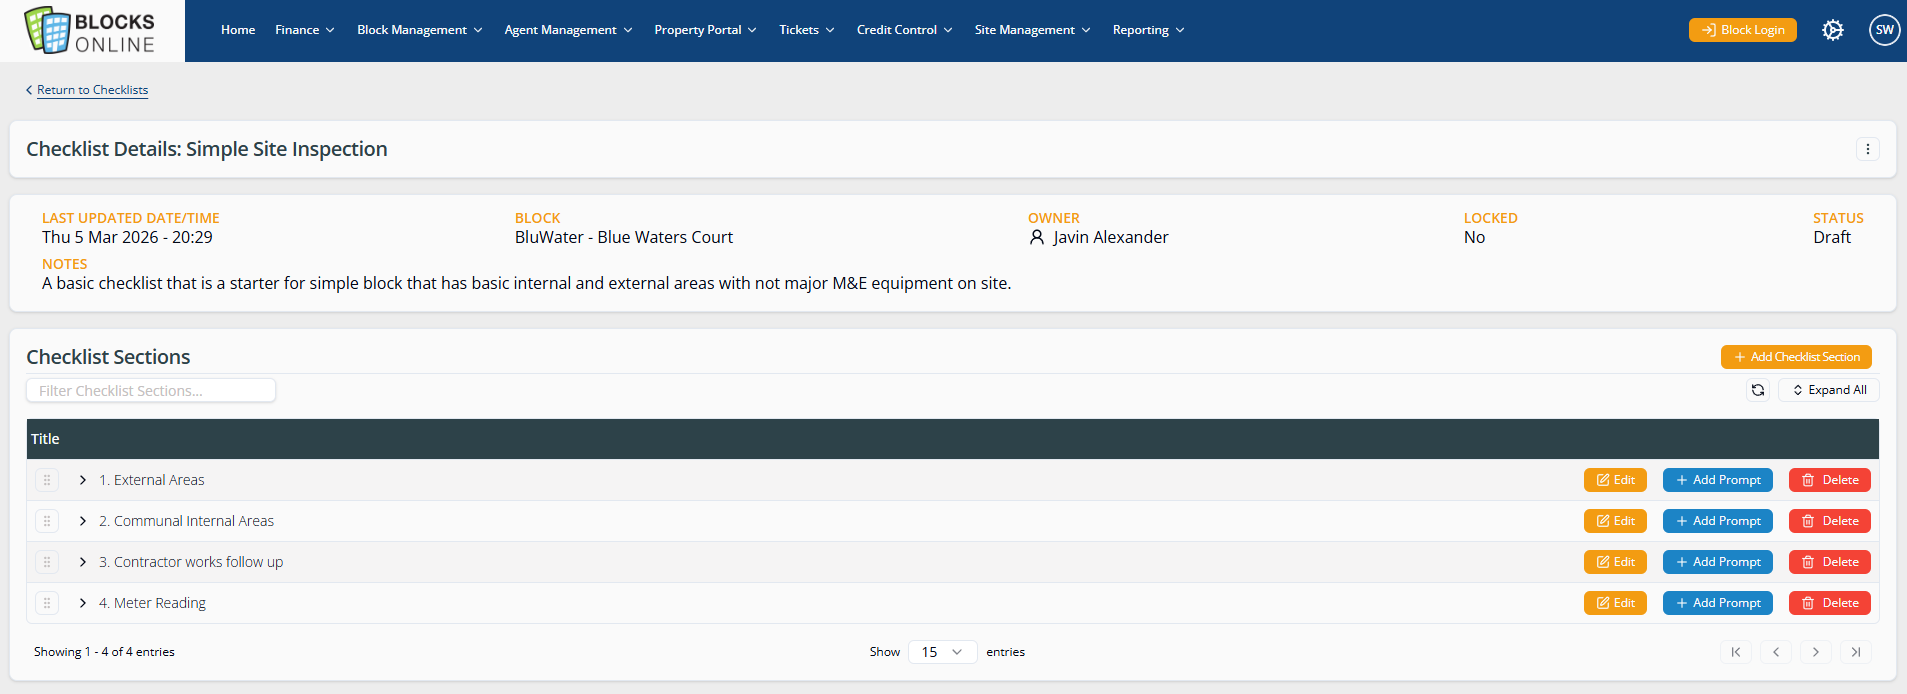The width and height of the screenshot is (1907, 694).
Task: Click Add Checklist Section button
Action: tap(1795, 357)
